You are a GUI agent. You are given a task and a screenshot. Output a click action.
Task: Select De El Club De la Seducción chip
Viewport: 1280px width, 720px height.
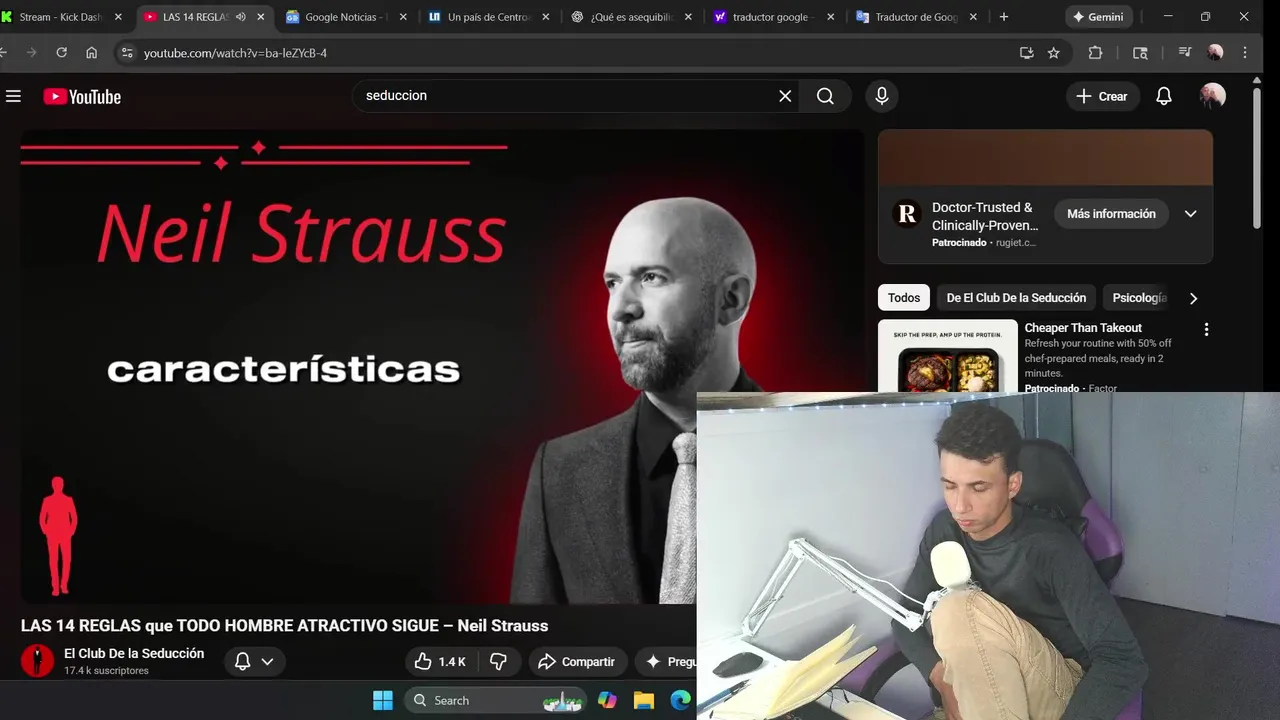pyautogui.click(x=1016, y=298)
